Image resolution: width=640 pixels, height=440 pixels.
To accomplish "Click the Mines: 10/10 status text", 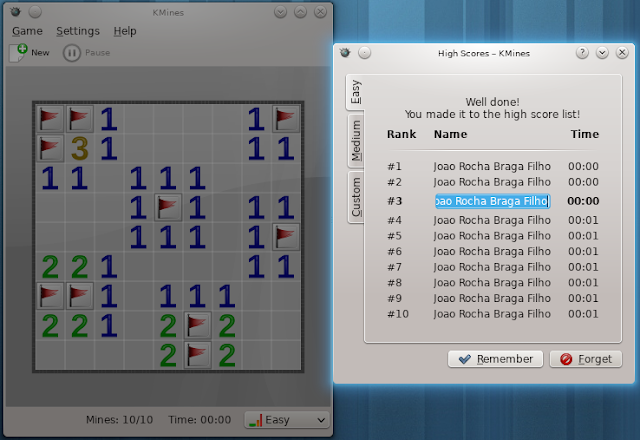I will click(x=120, y=420).
